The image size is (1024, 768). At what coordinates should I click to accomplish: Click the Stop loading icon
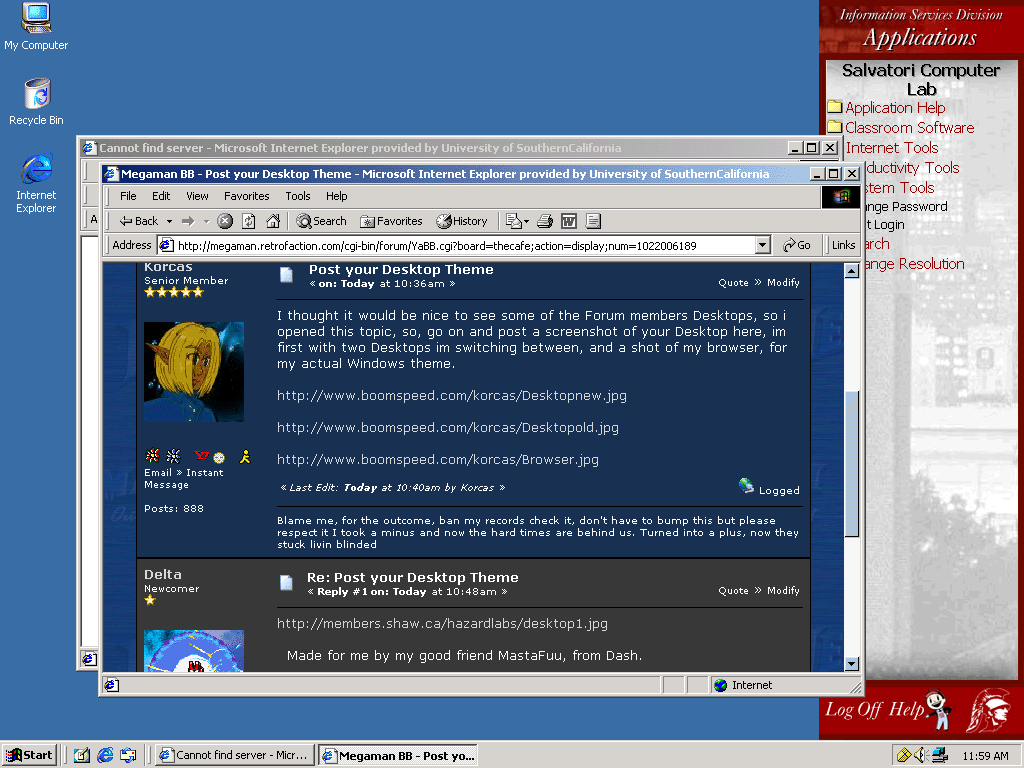(x=224, y=221)
